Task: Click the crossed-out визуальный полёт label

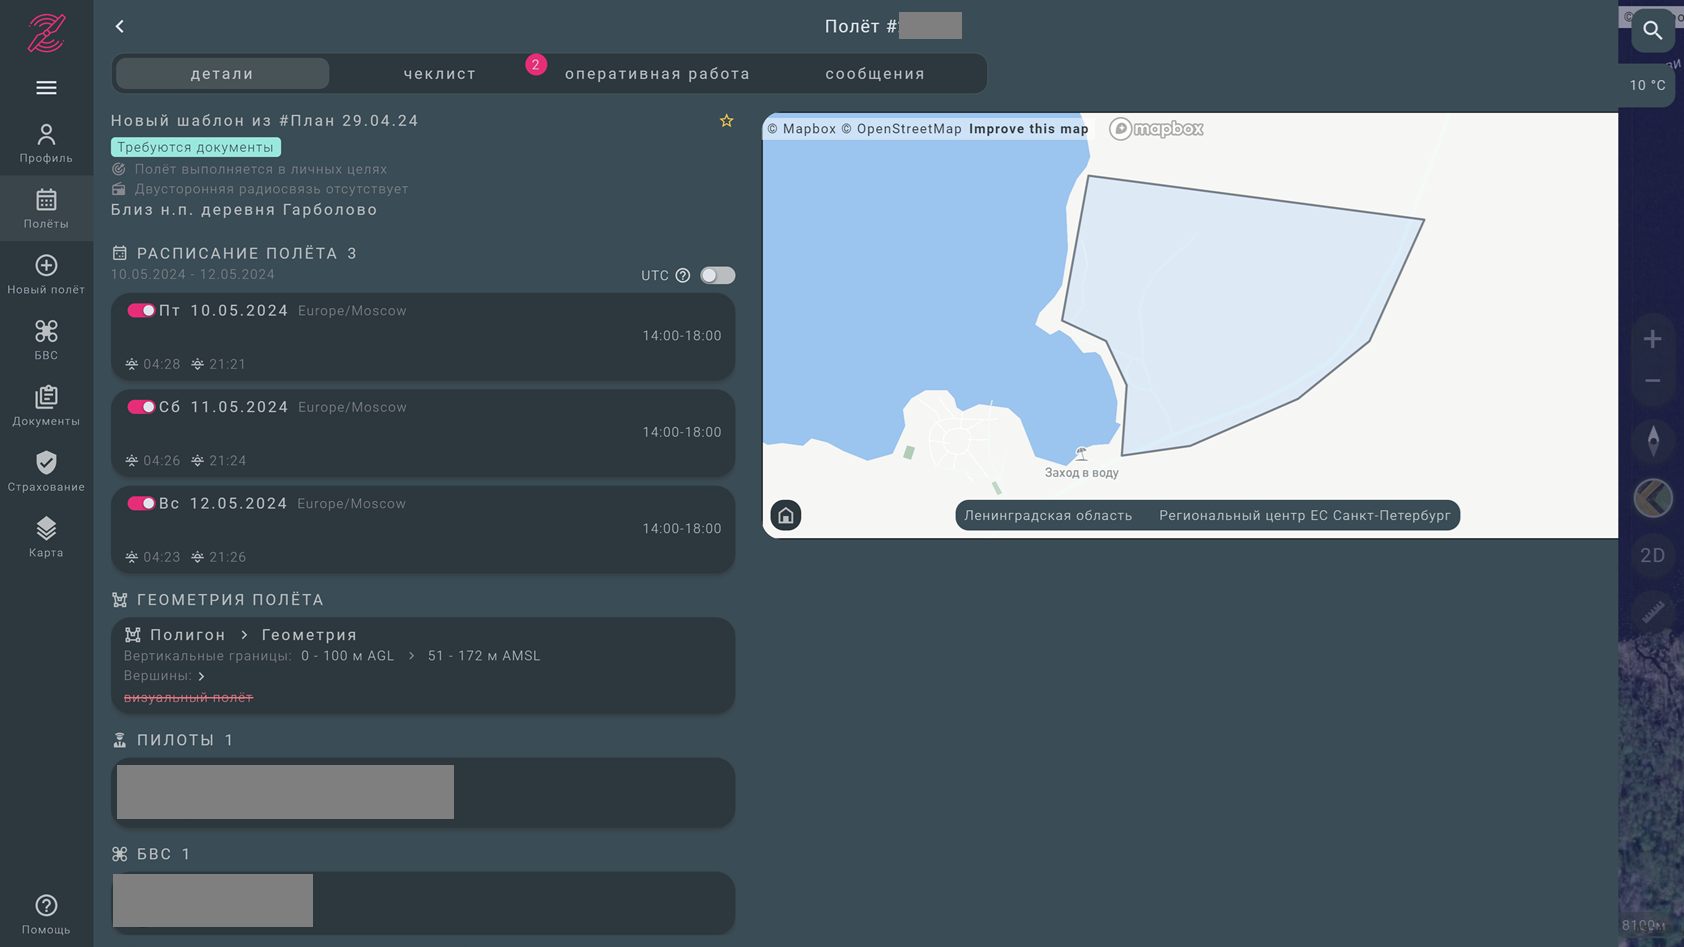Action: click(188, 698)
